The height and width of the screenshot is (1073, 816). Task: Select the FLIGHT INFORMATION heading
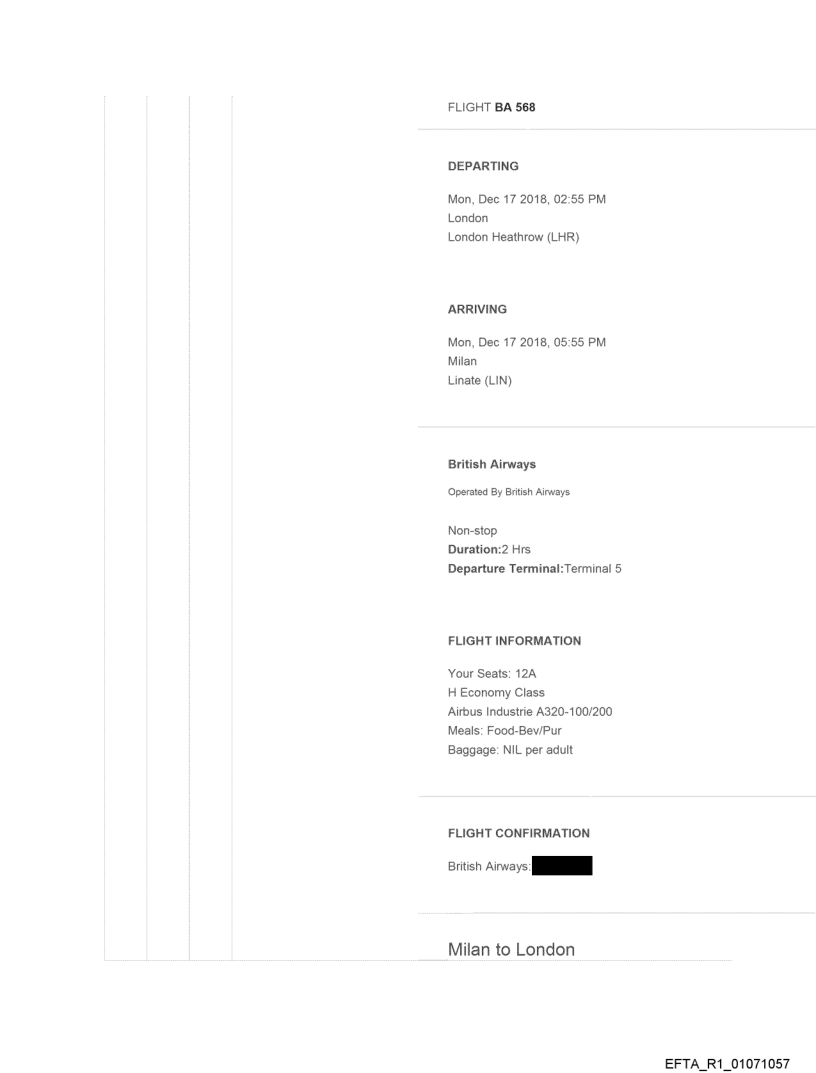tap(514, 640)
